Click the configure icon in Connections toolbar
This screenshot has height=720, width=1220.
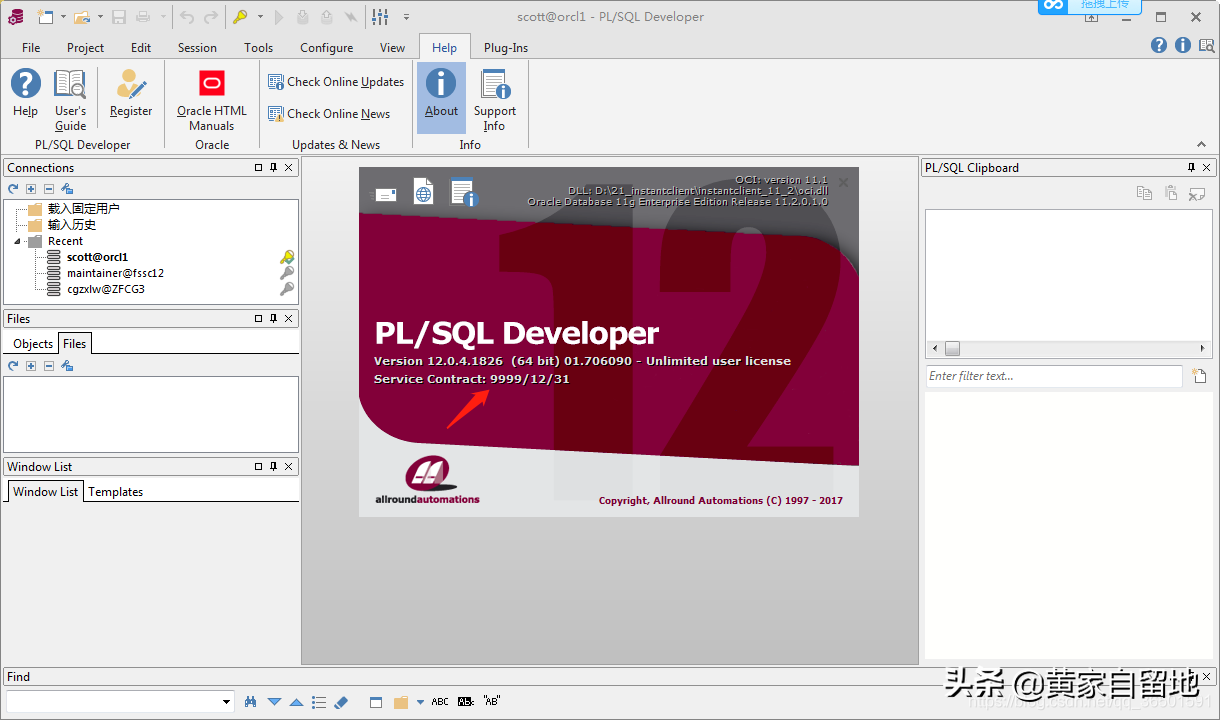(x=67, y=189)
